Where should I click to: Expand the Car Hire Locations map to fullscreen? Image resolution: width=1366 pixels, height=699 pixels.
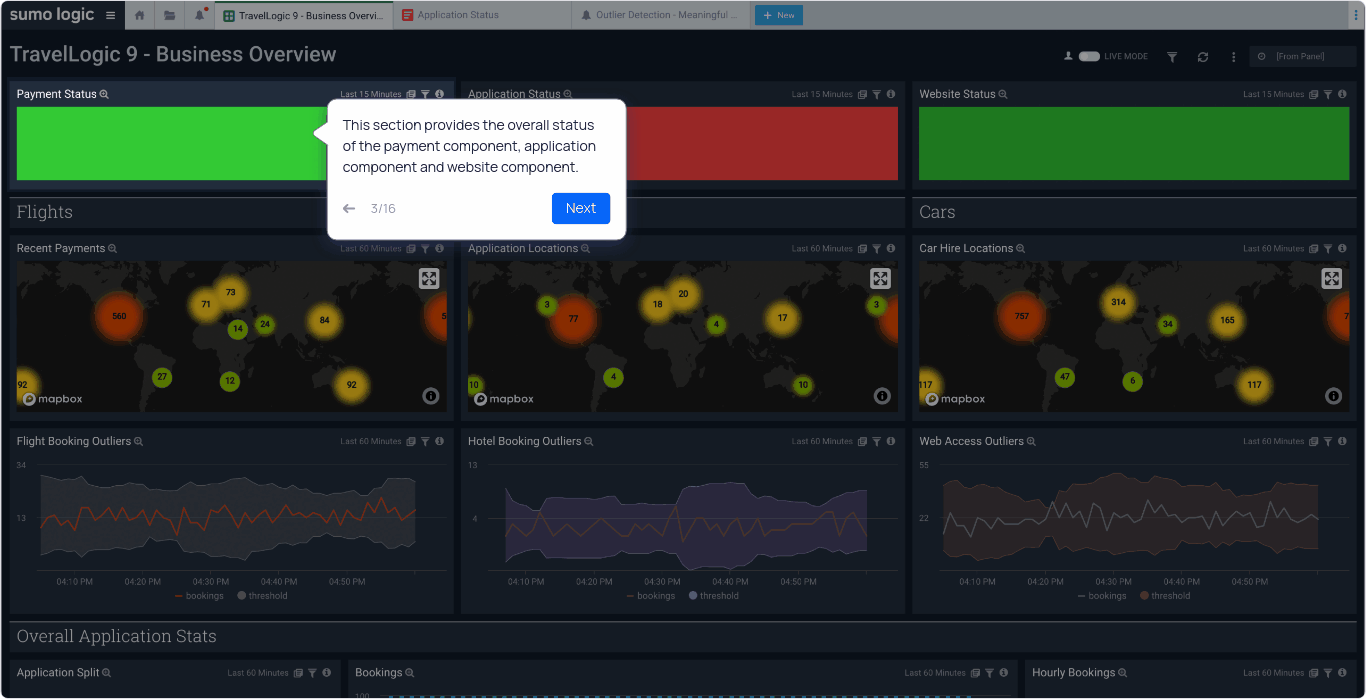pos(1331,279)
